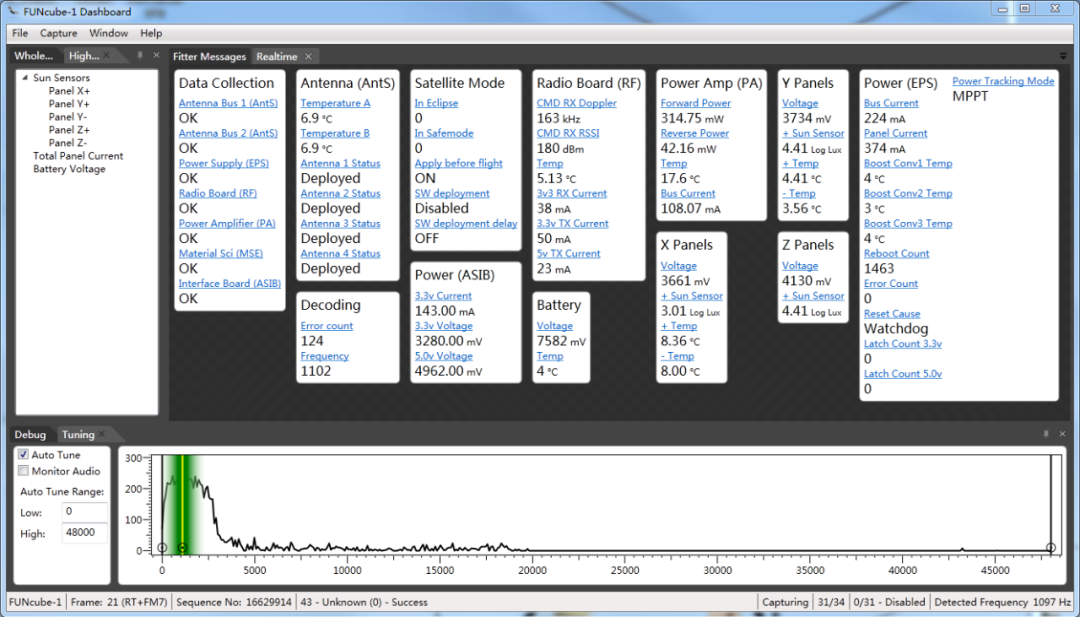Open the File menu
1080x617 pixels.
[20, 33]
